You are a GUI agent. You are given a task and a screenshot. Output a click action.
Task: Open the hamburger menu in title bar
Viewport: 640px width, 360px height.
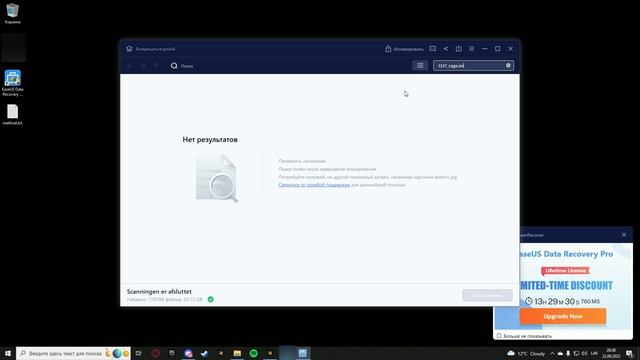pyautogui.click(x=472, y=49)
